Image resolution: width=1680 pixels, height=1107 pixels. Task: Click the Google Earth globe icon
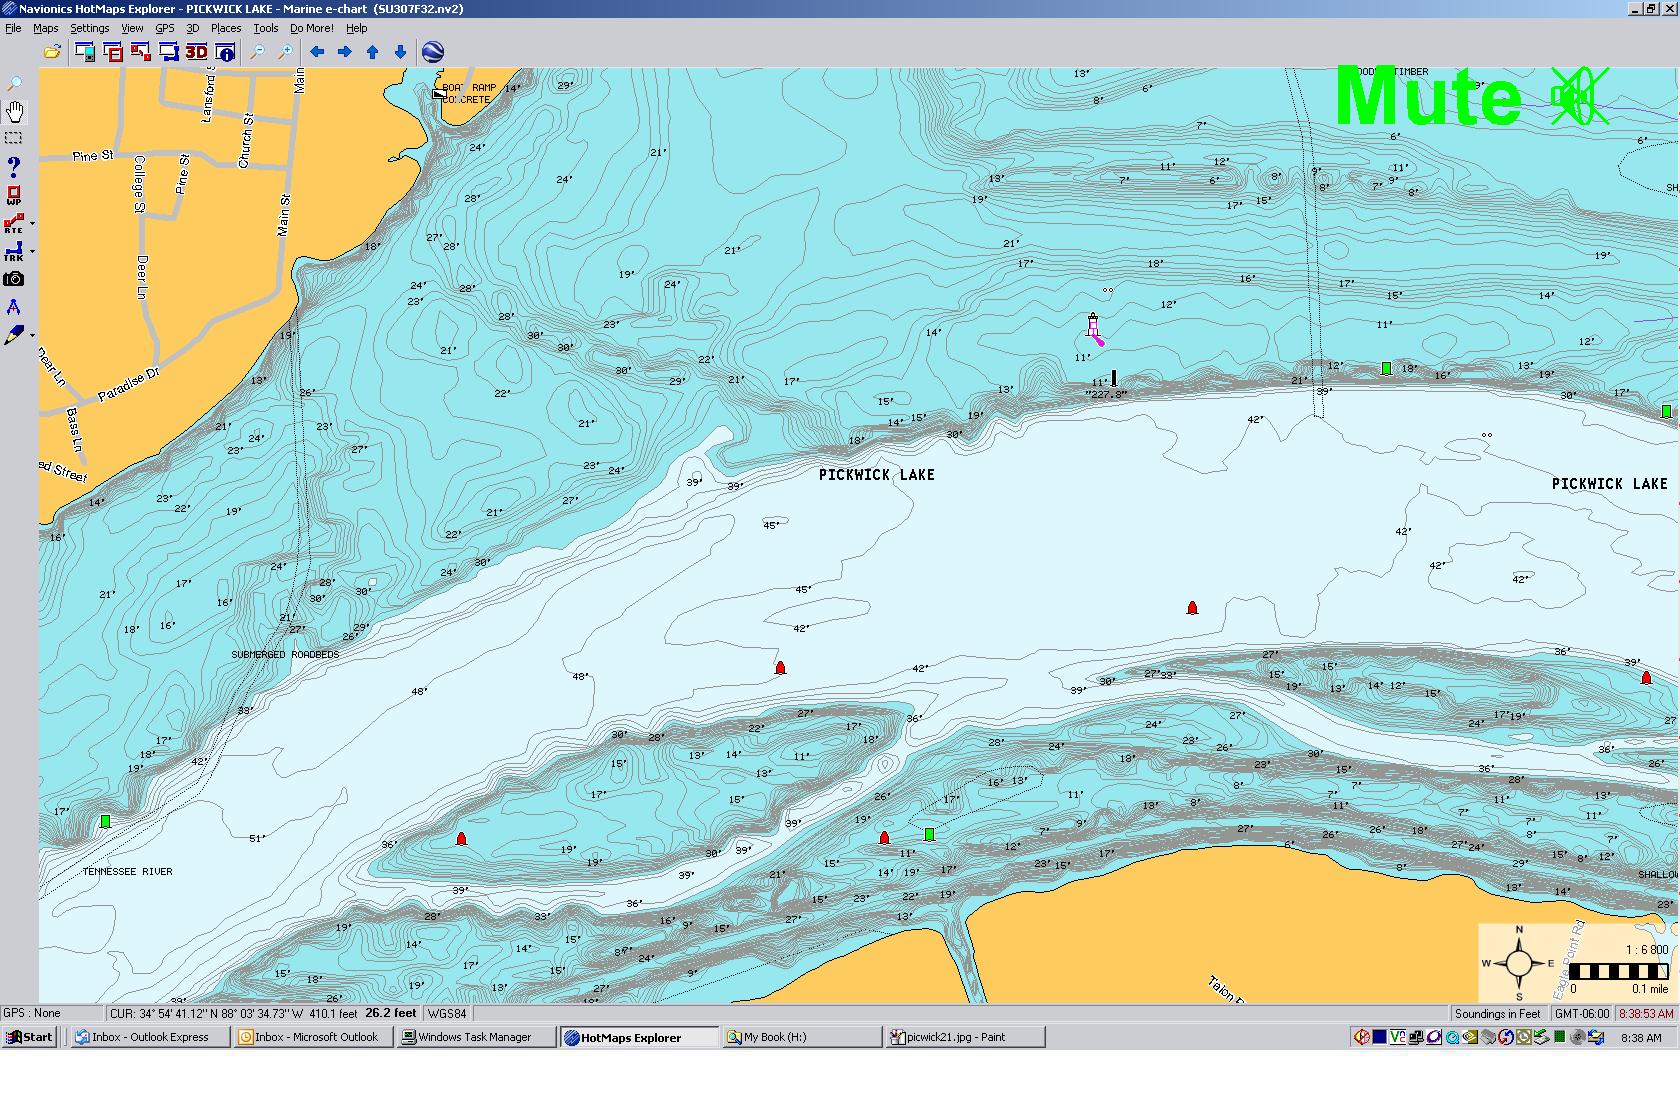pyautogui.click(x=433, y=52)
